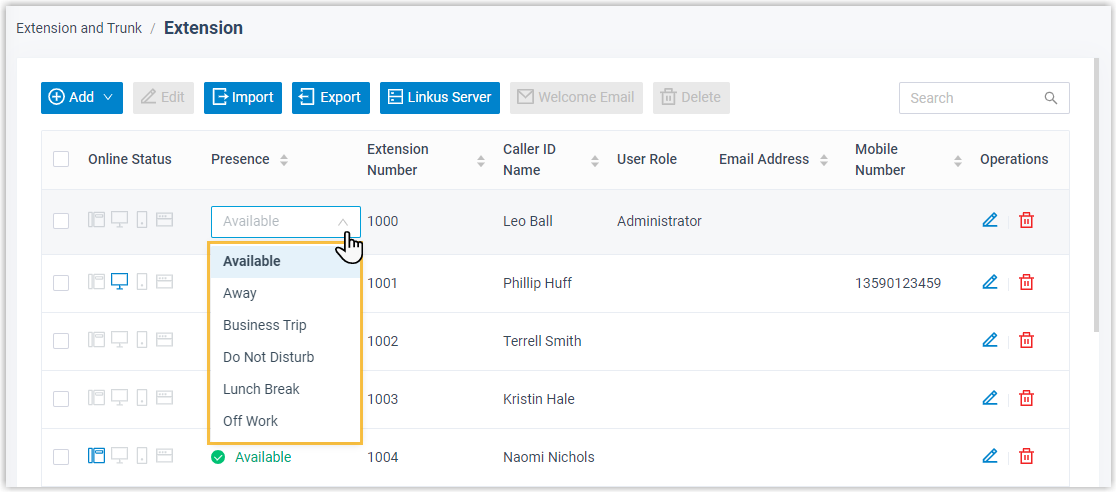Viewport: 1117px width, 493px height.
Task: Delete extension 1001 Phillip Huff trash icon
Action: tap(1026, 282)
